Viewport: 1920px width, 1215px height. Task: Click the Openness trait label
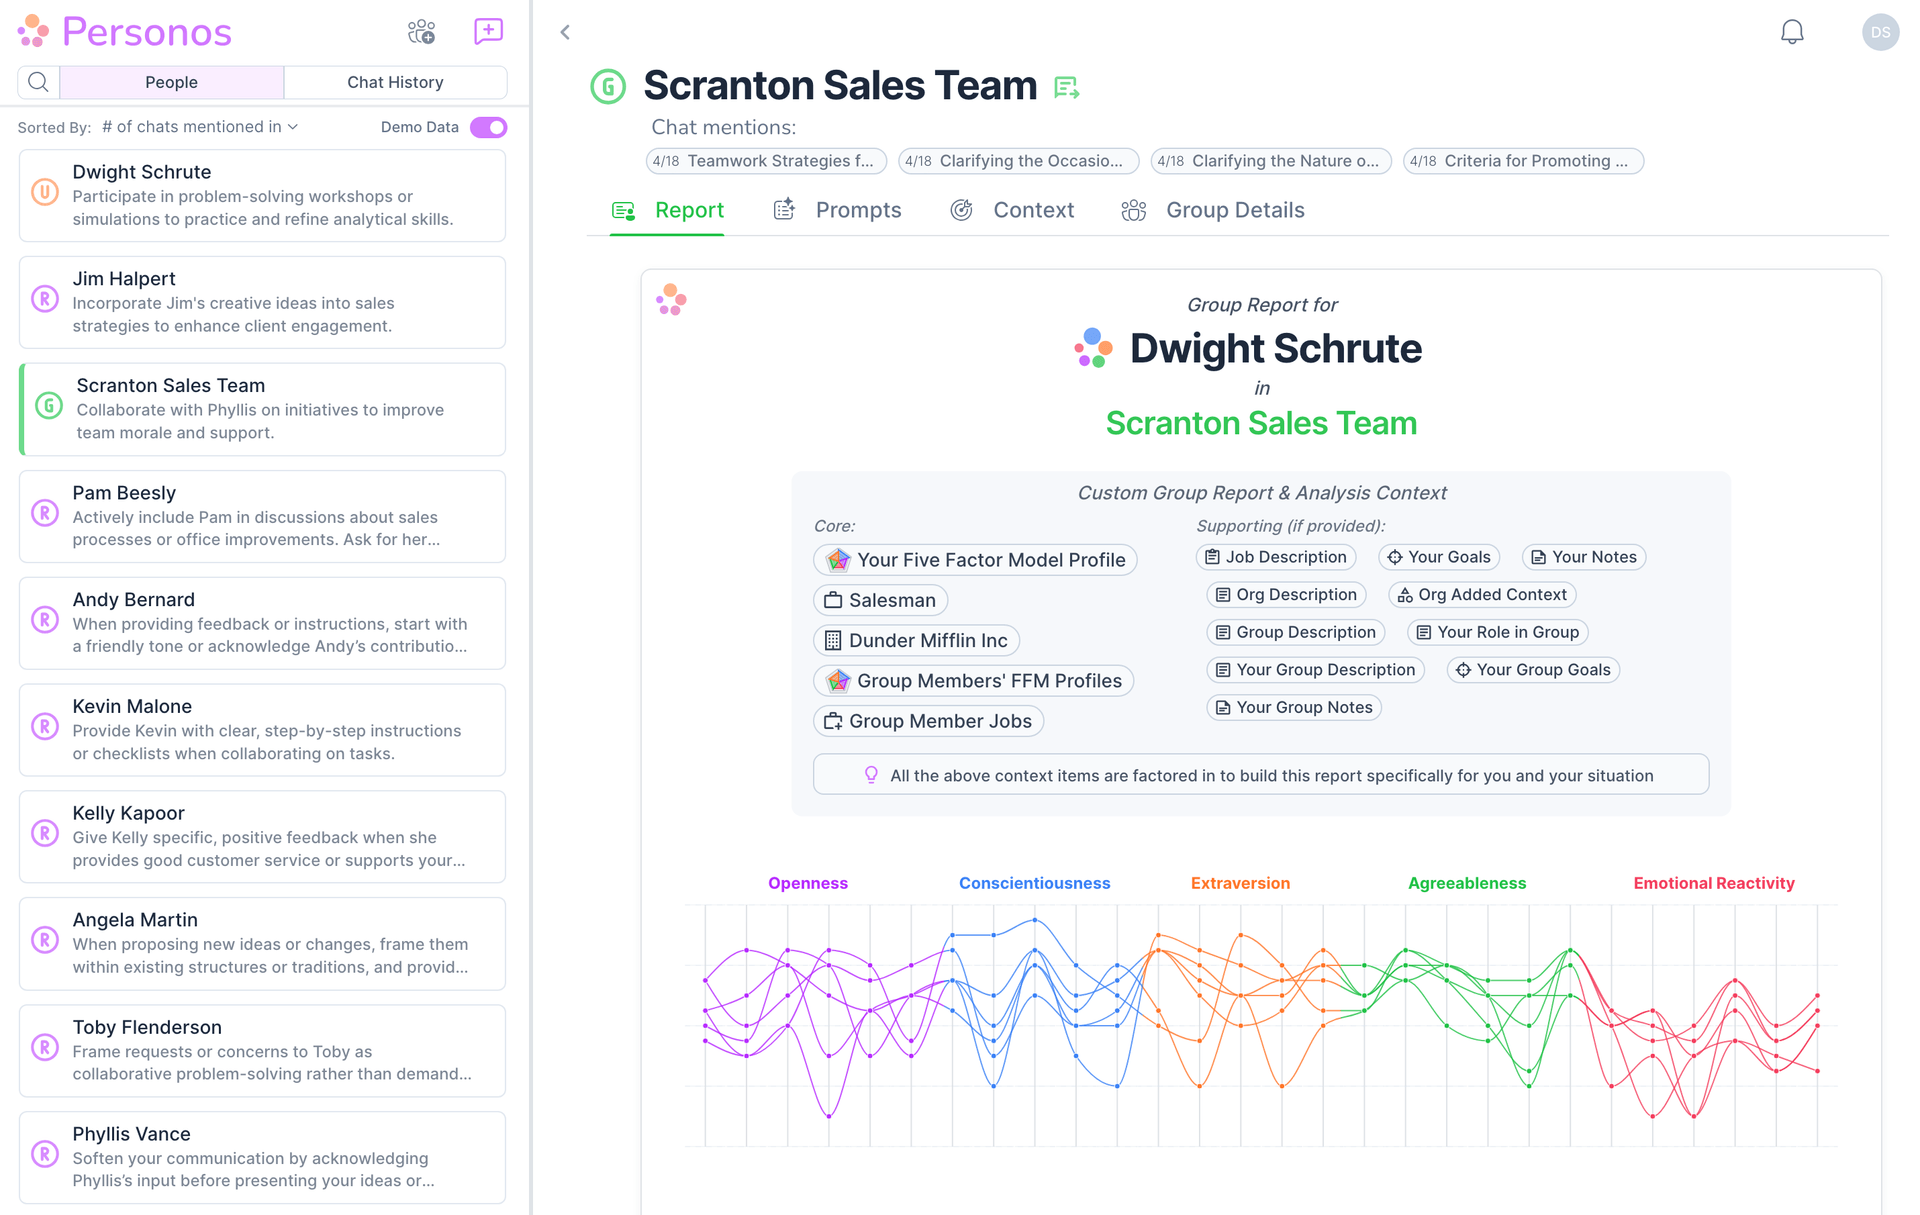807,883
